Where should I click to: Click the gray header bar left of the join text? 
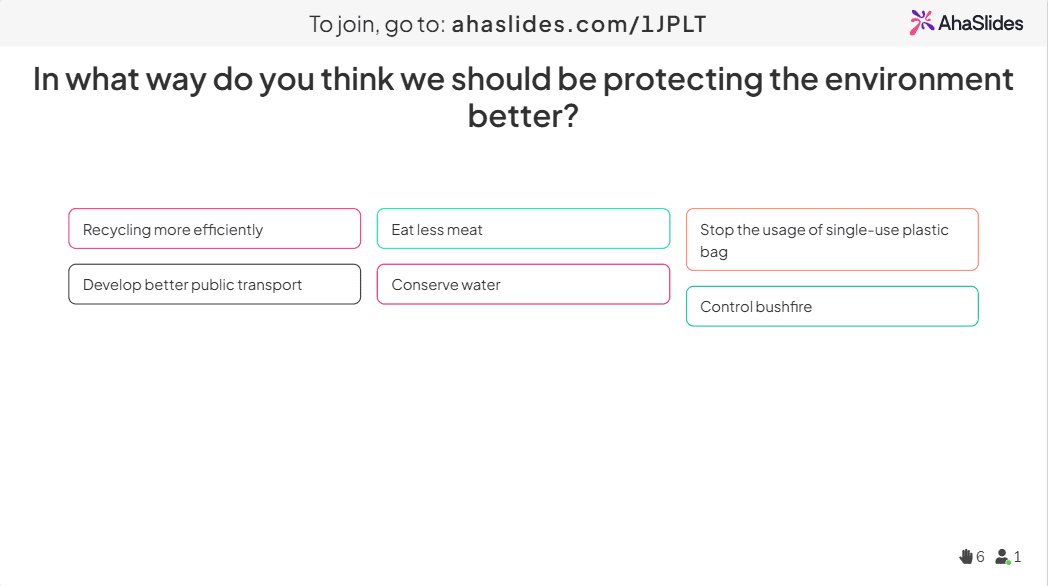click(x=154, y=23)
